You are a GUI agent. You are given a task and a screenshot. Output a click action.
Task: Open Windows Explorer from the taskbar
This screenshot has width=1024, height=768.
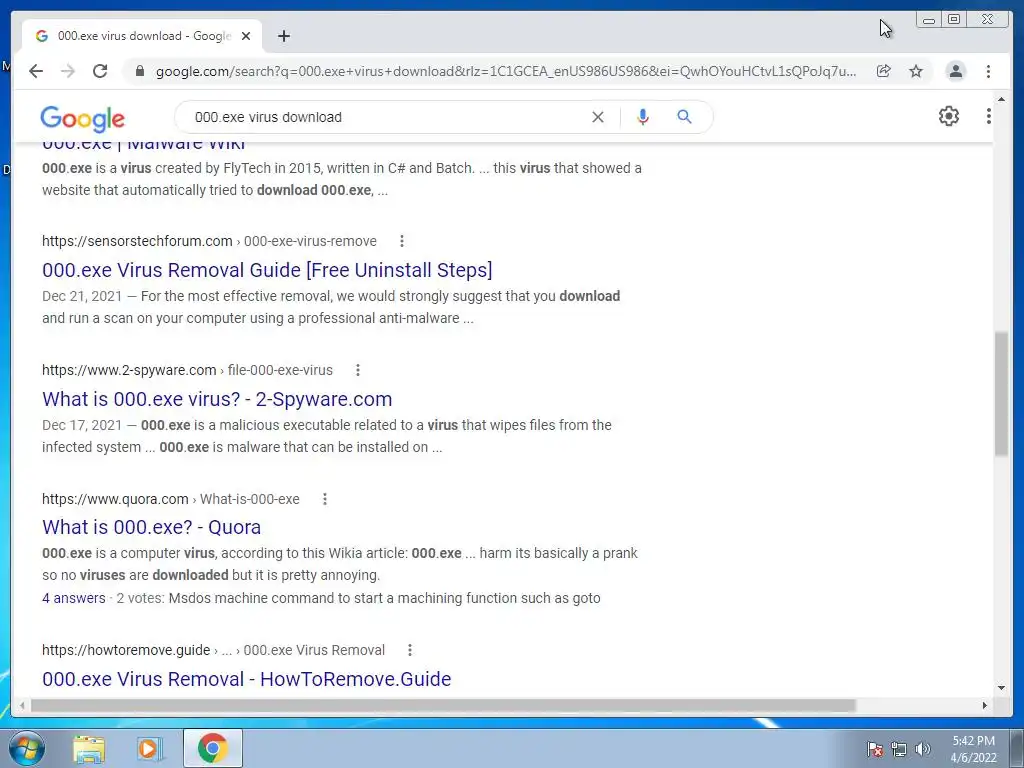click(89, 749)
